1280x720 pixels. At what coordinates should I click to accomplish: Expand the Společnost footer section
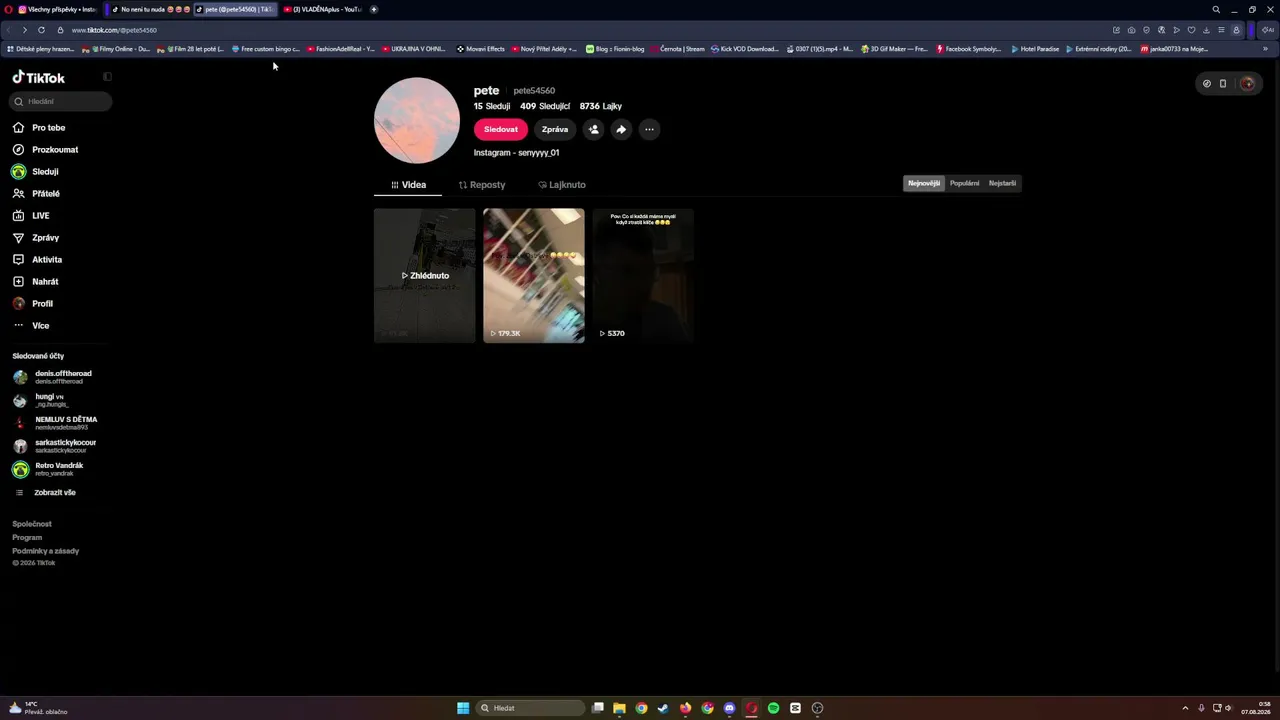pyautogui.click(x=32, y=524)
